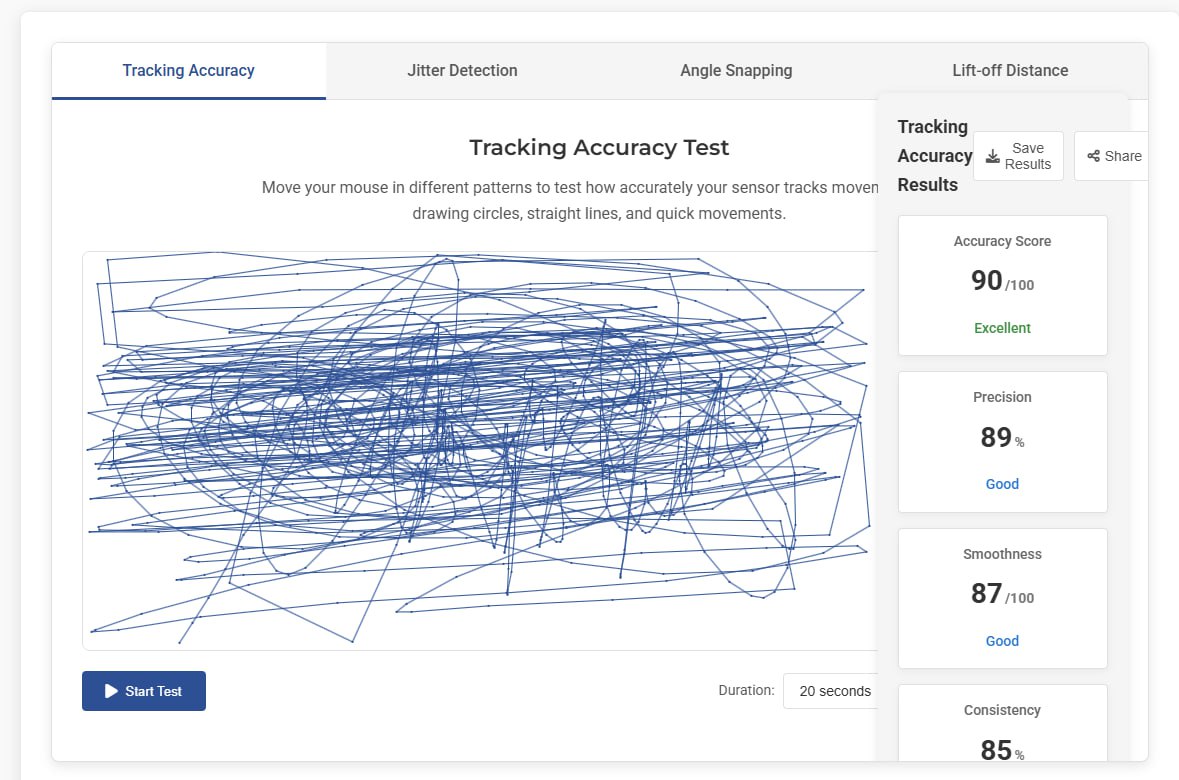
Task: Open the Duration dropdown showing 20 seconds
Action: (834, 691)
